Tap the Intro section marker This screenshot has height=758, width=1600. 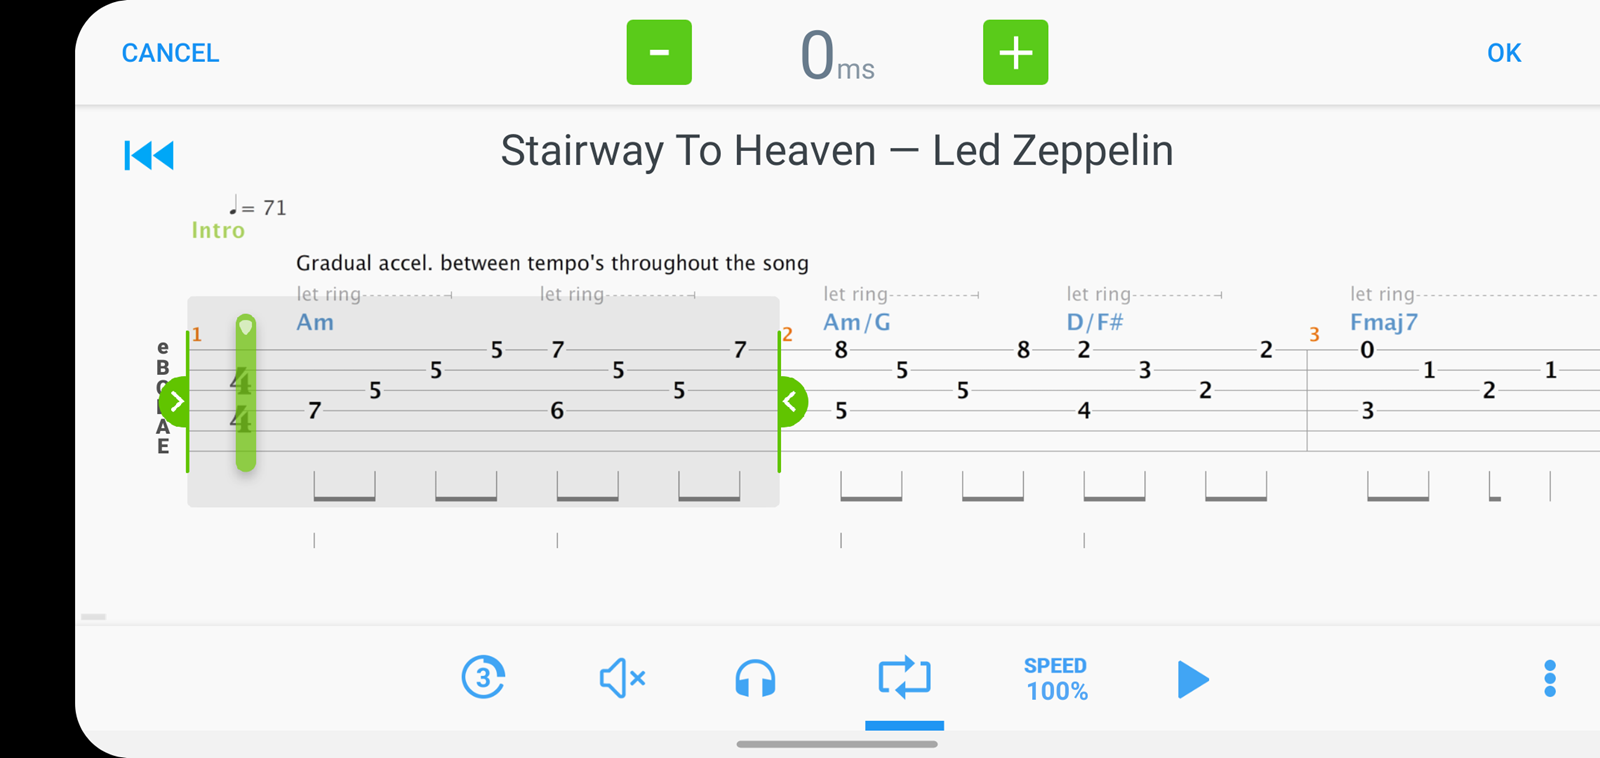tap(218, 230)
